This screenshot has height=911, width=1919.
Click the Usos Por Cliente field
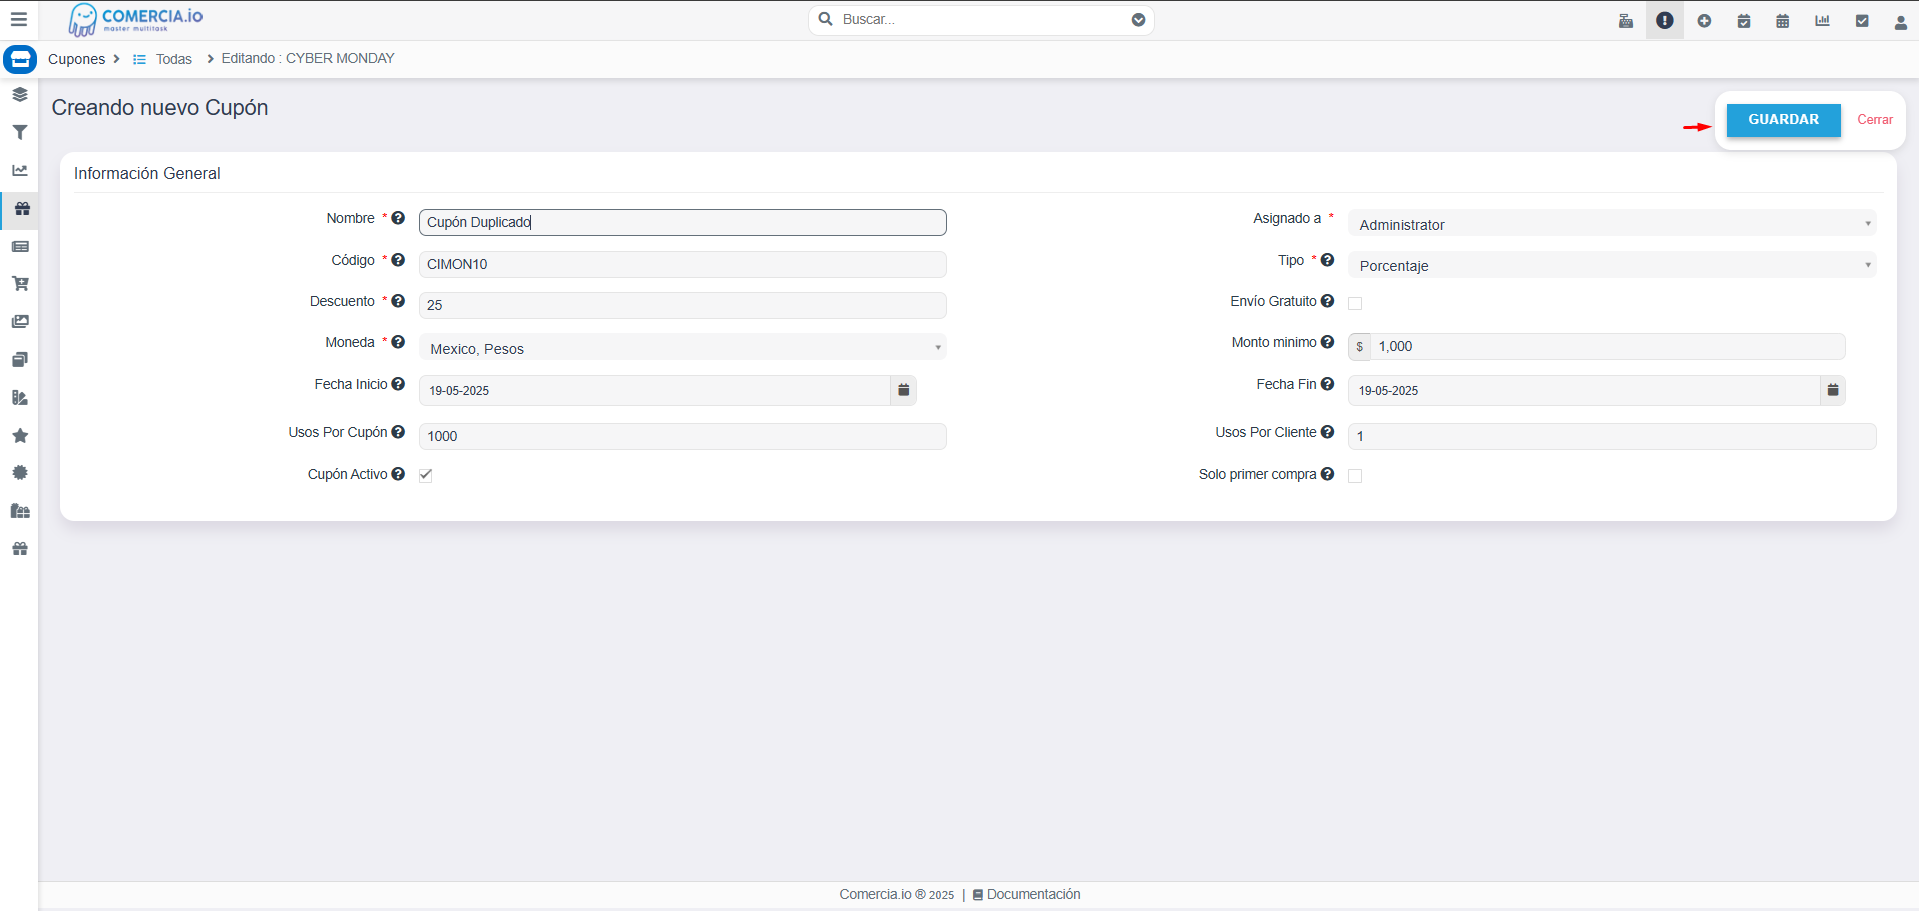[1612, 436]
